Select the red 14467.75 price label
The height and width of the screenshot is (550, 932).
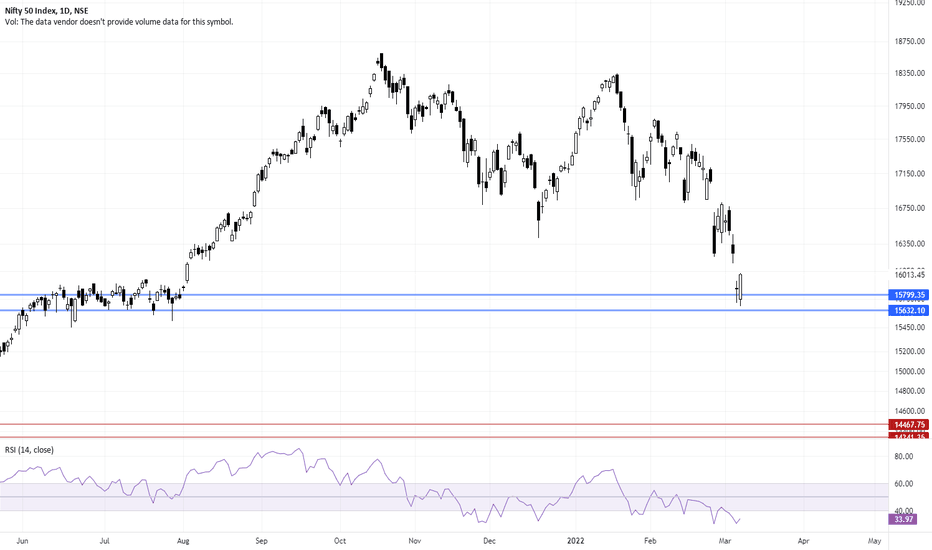(909, 425)
